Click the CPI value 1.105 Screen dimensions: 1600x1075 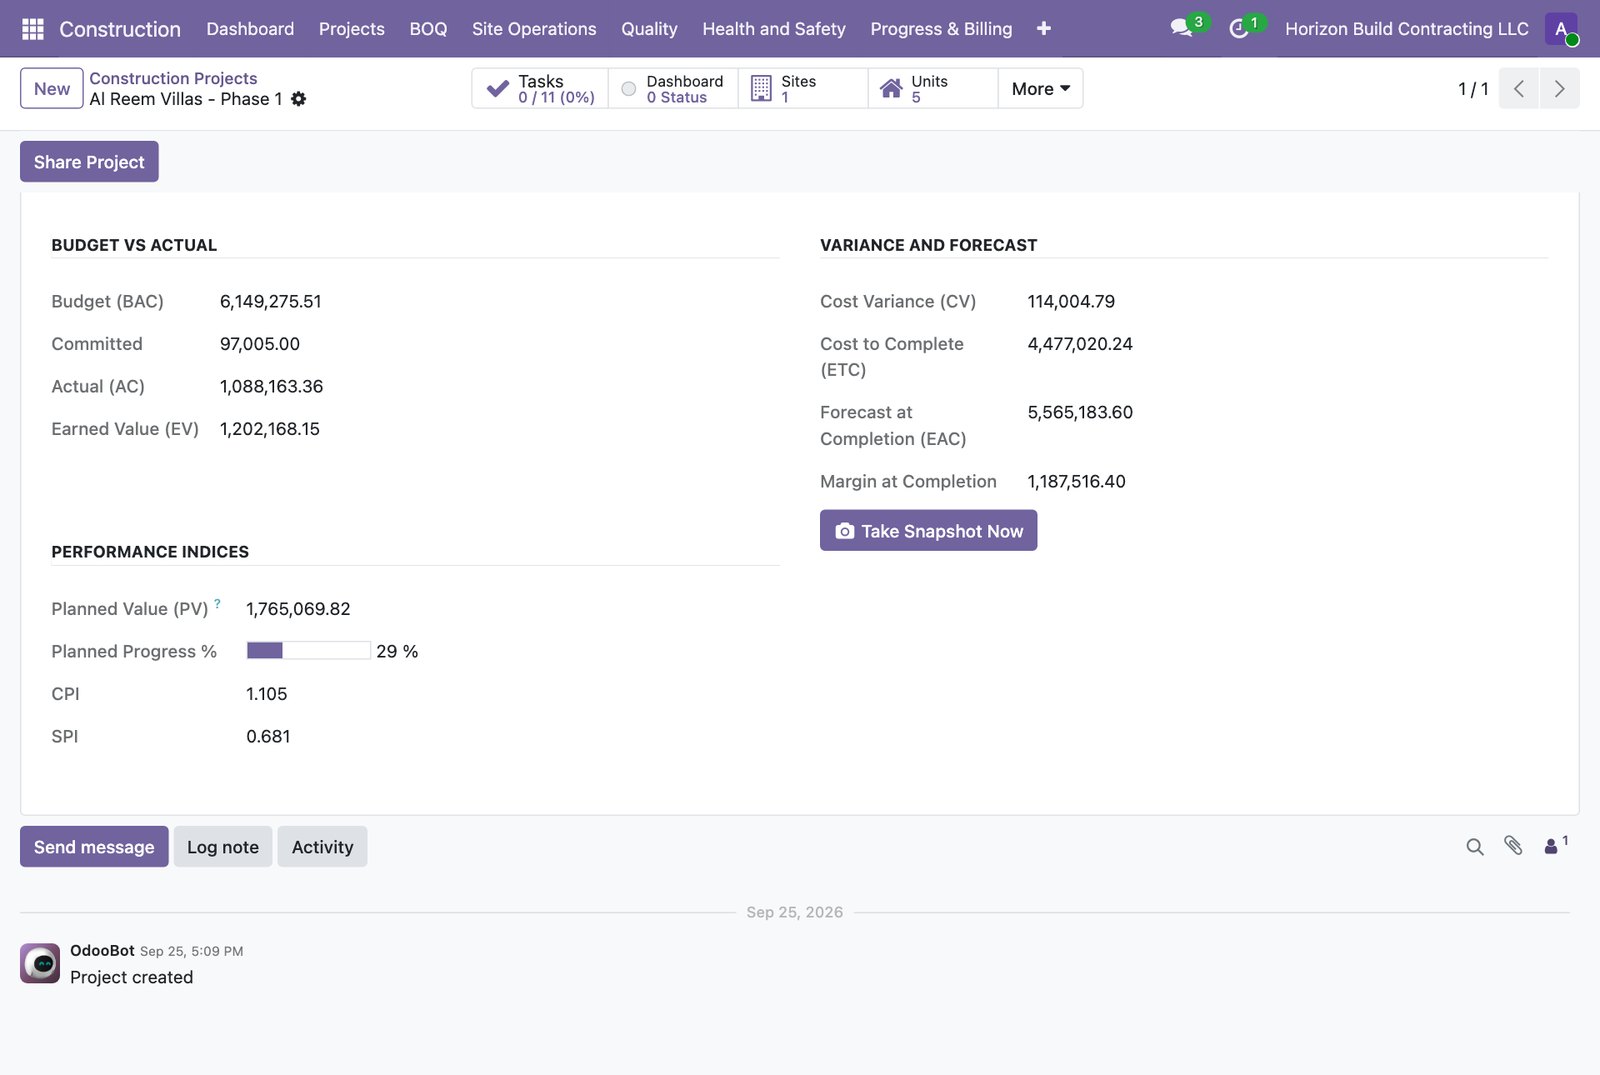tap(266, 694)
